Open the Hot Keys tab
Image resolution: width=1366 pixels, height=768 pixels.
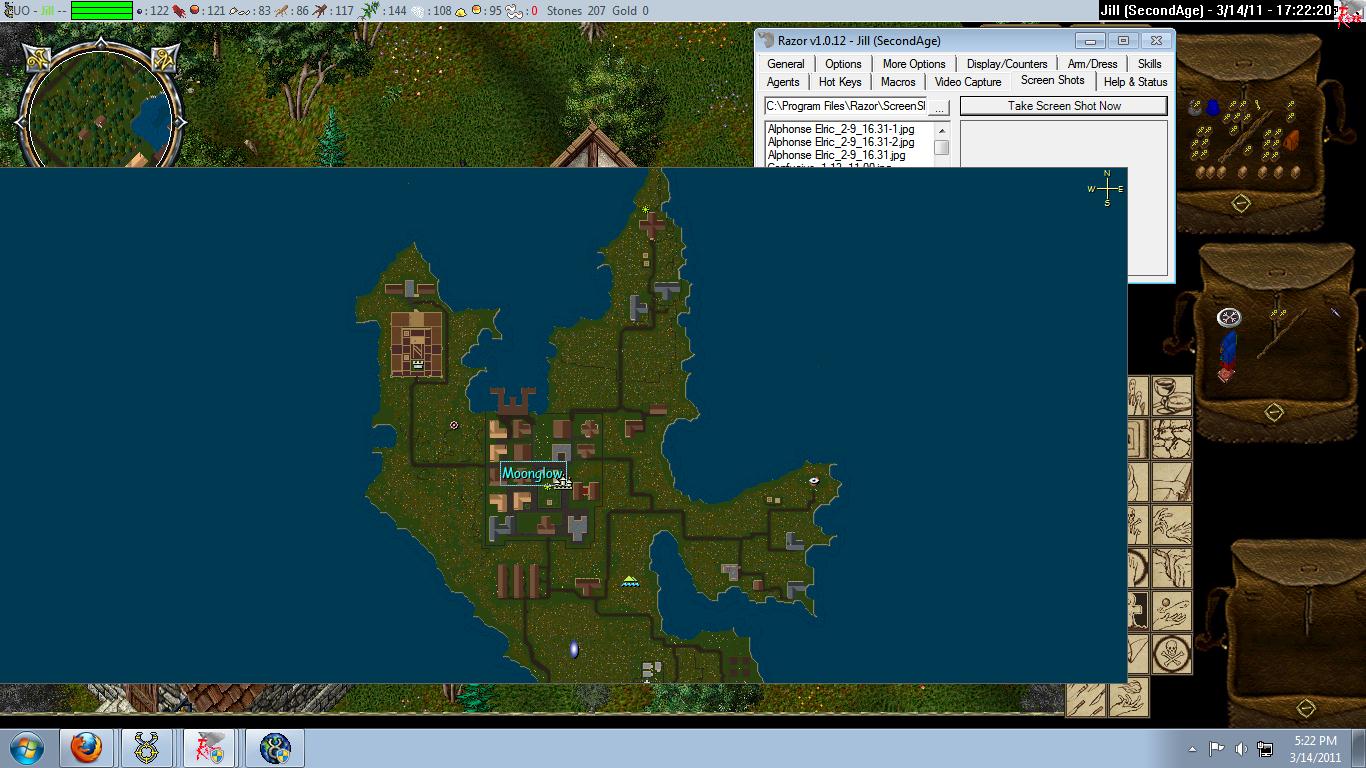click(x=839, y=82)
